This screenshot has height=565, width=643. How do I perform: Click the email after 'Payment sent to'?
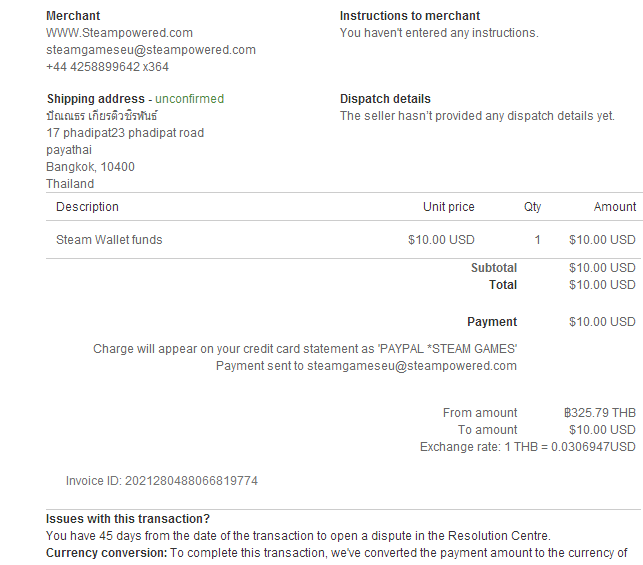click(x=412, y=366)
